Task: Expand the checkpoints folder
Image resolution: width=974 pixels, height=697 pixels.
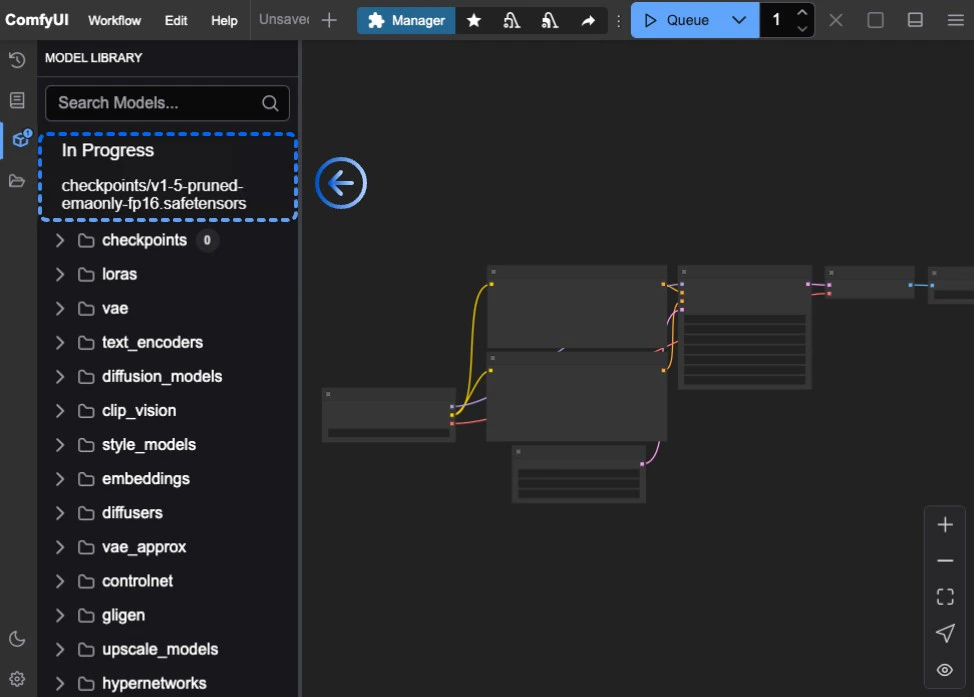Action: [60, 240]
